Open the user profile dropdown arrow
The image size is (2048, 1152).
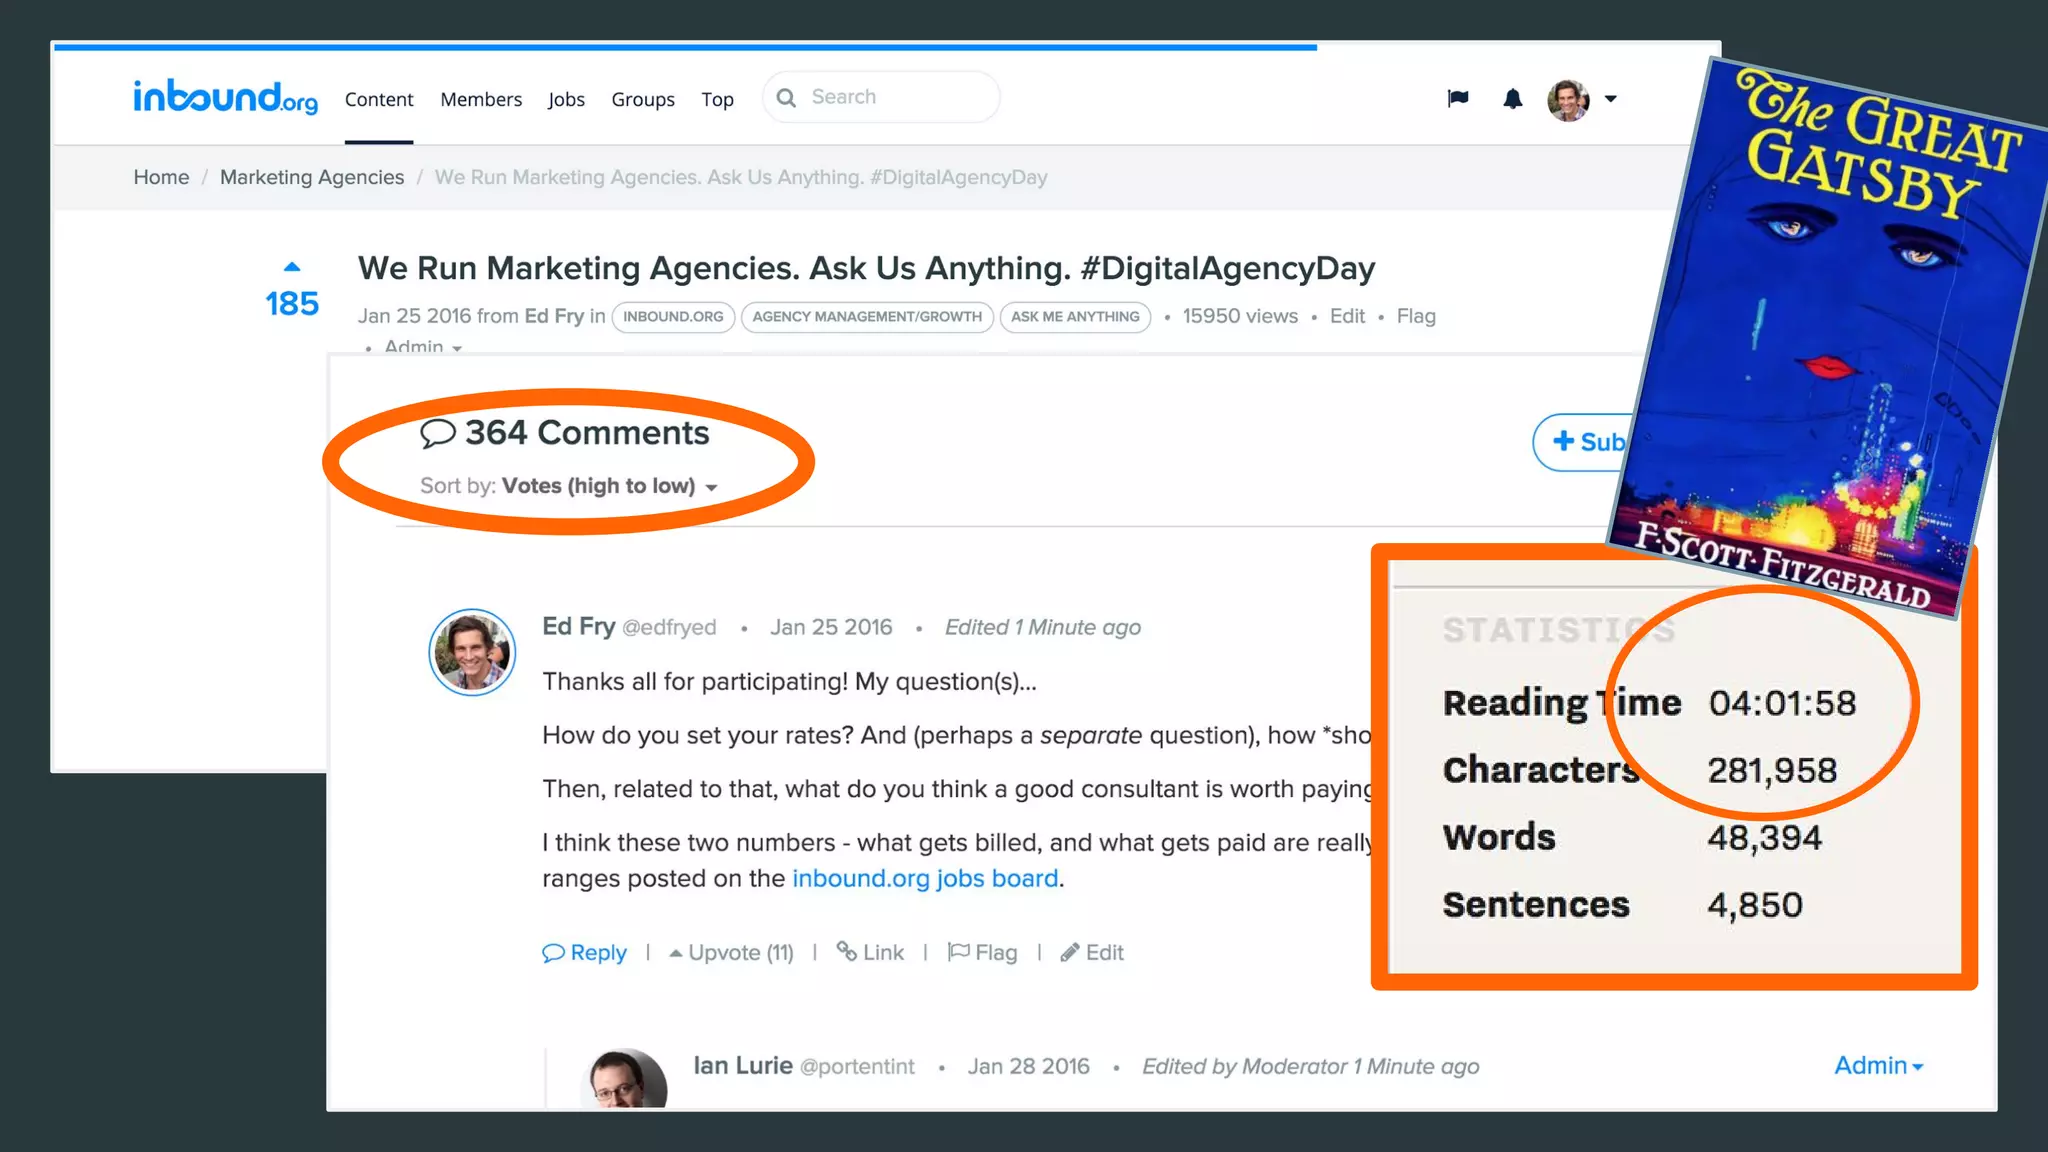1610,98
